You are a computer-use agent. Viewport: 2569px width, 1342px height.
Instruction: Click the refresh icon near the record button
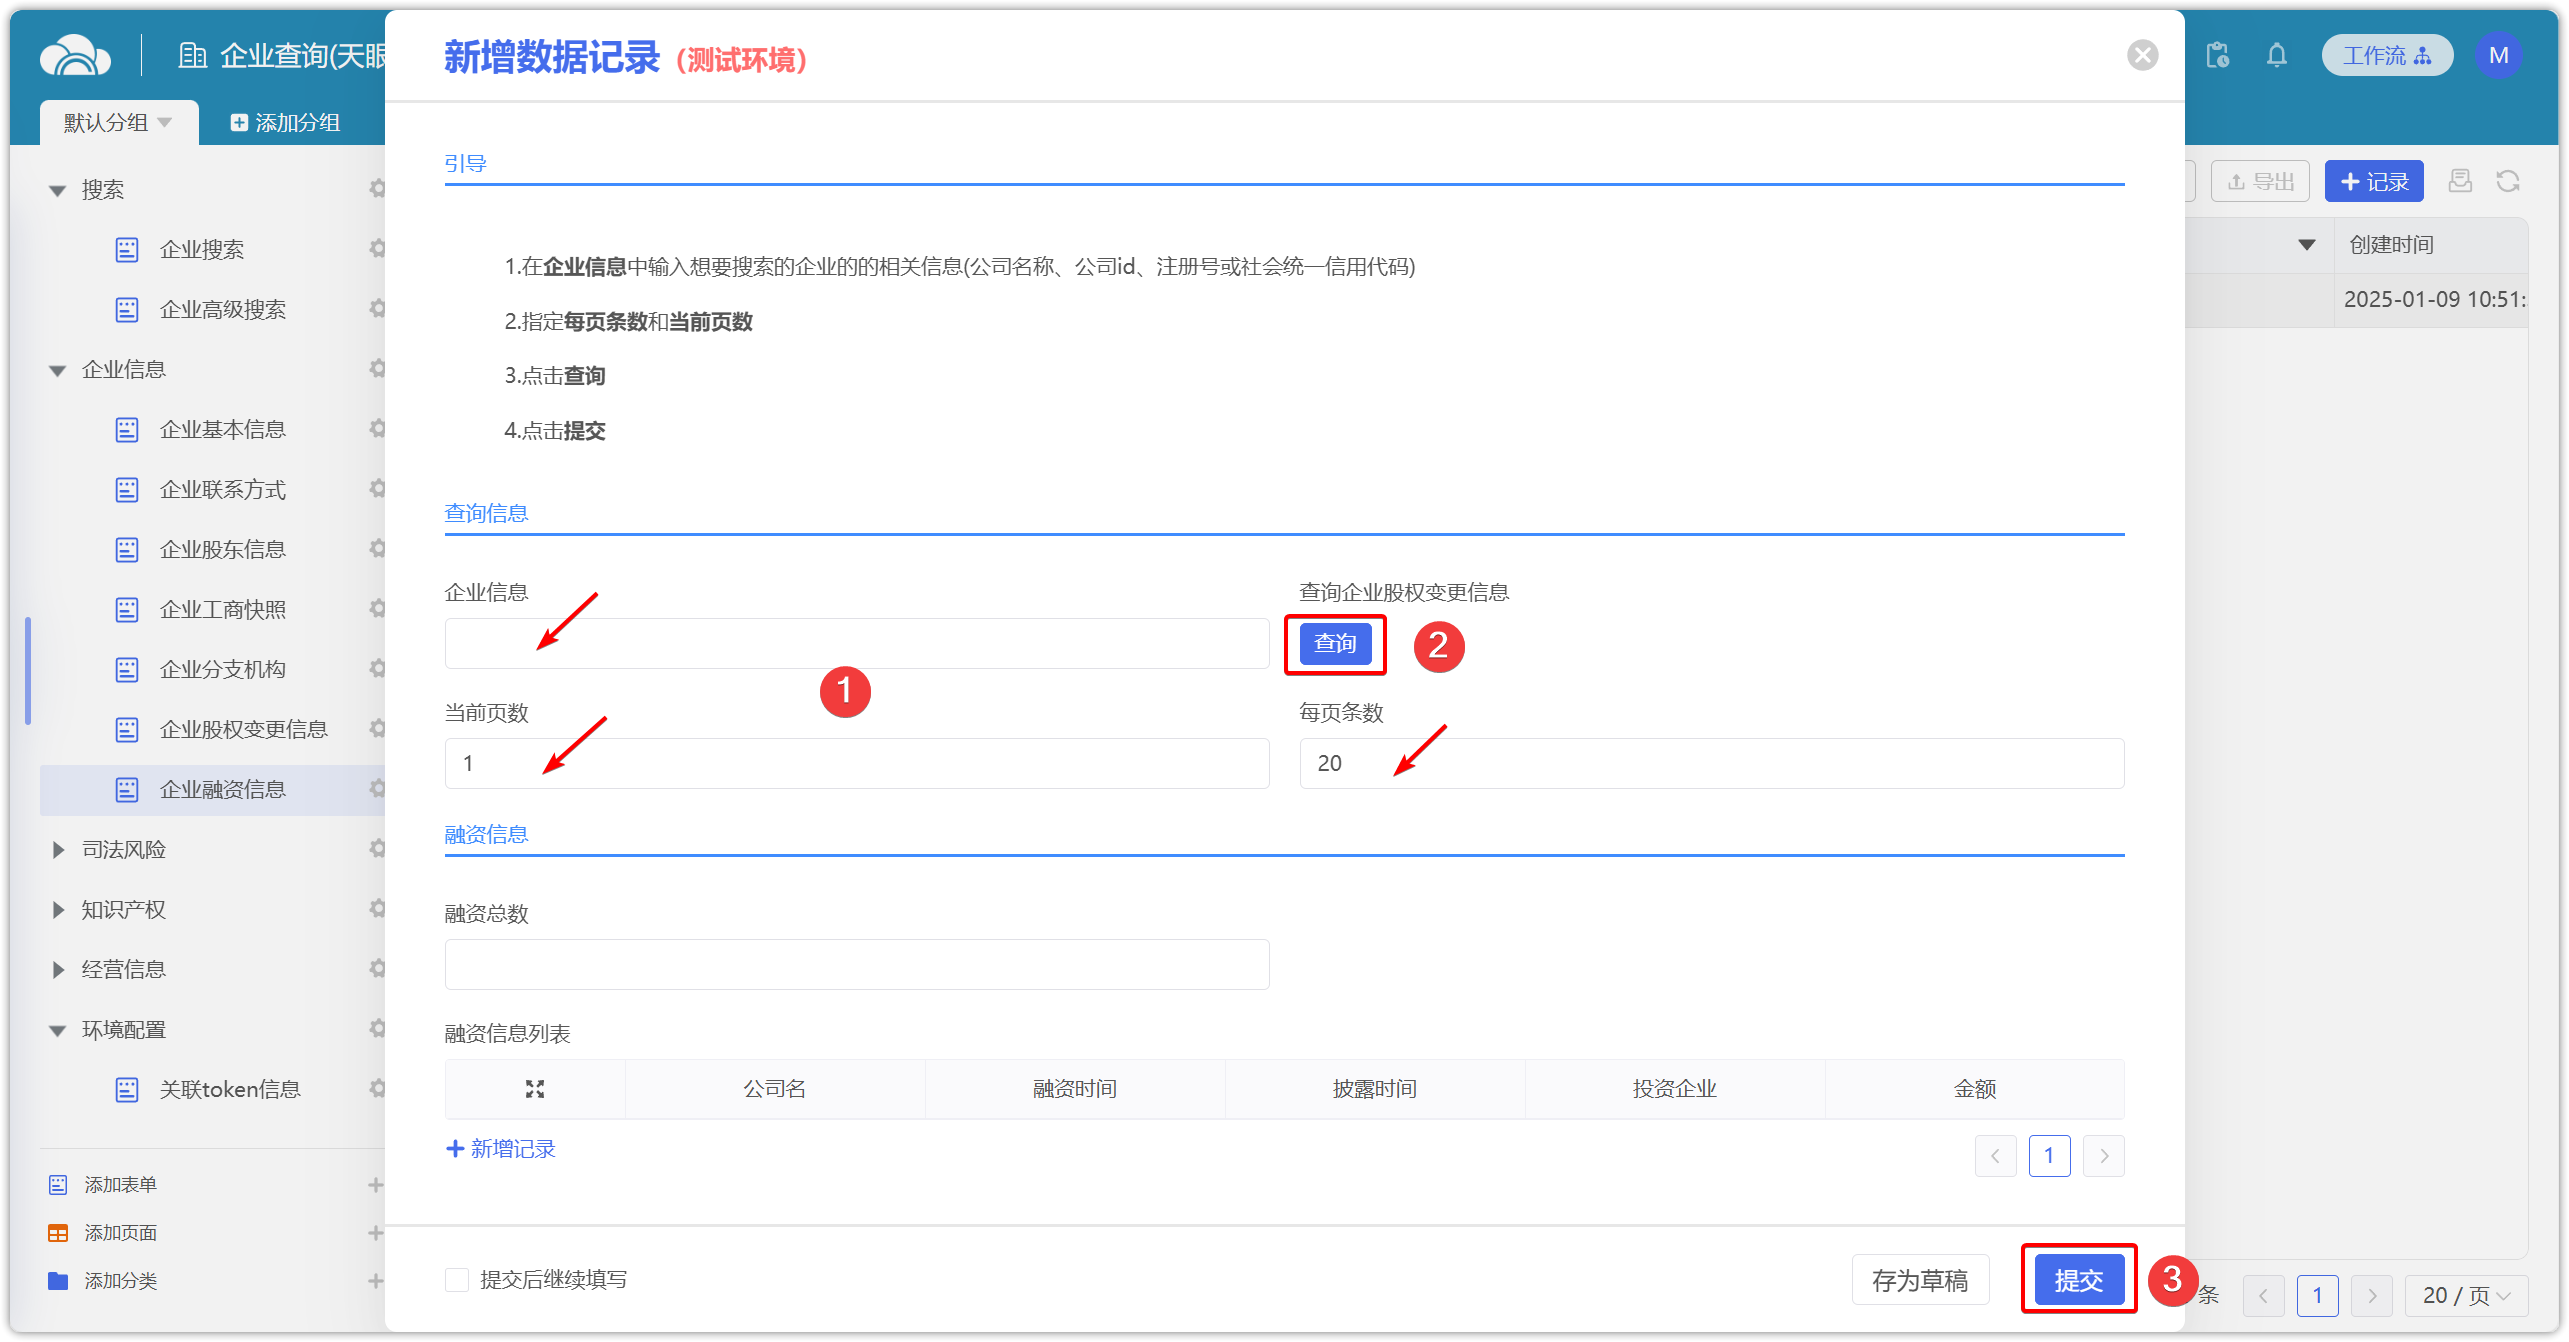pos(2507,181)
